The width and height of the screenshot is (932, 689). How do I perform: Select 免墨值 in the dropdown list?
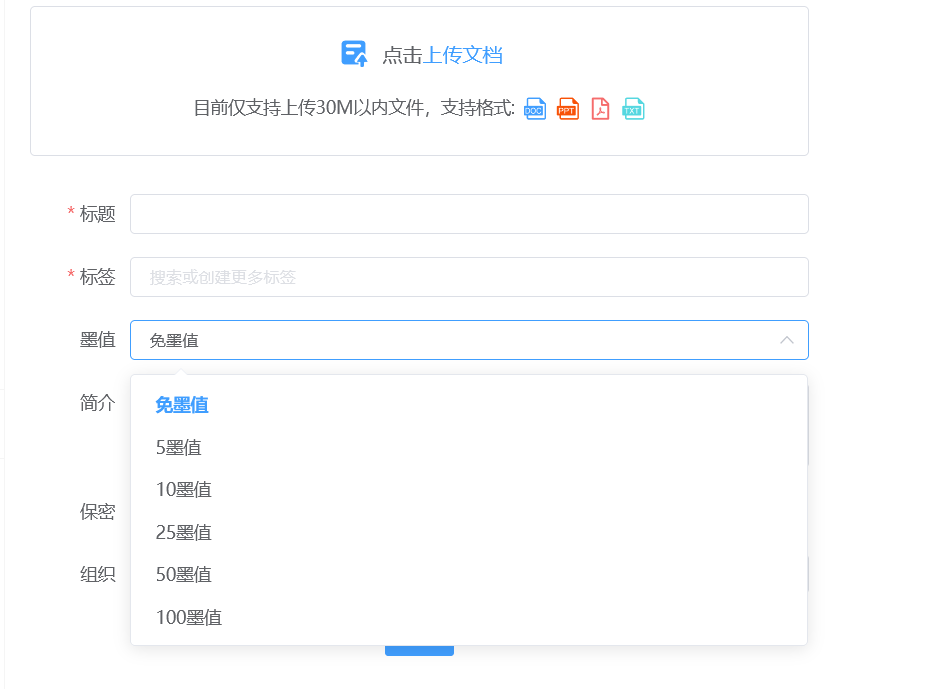tap(469, 405)
